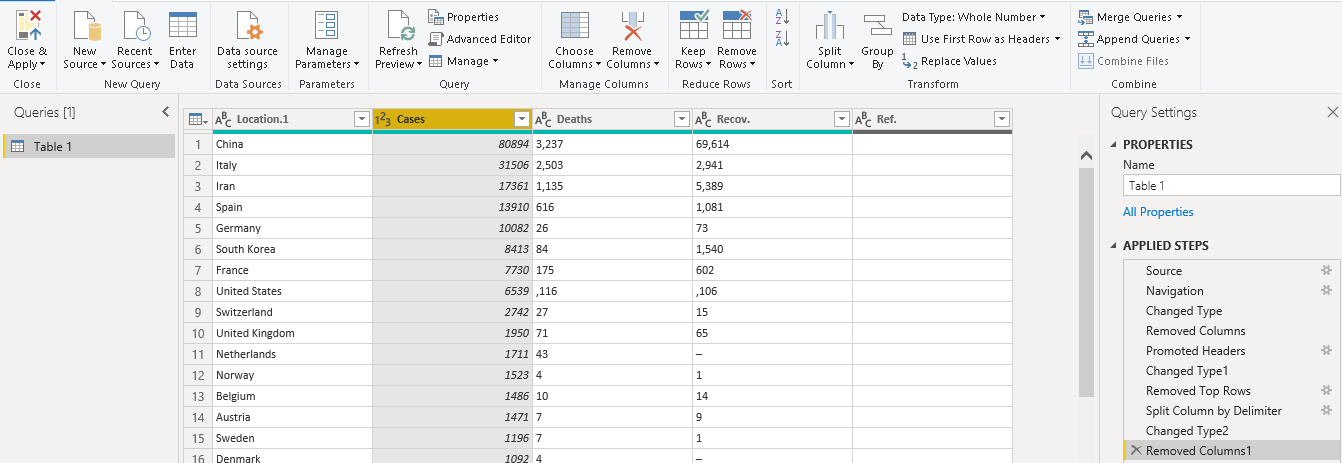Click the All Properties link
1342x463 pixels.
pyautogui.click(x=1158, y=212)
